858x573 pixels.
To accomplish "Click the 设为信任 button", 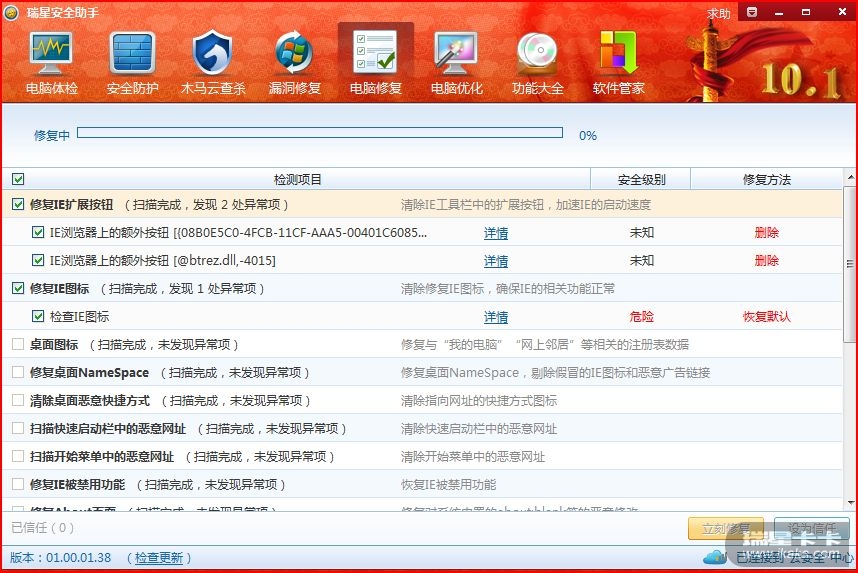I will tap(812, 528).
